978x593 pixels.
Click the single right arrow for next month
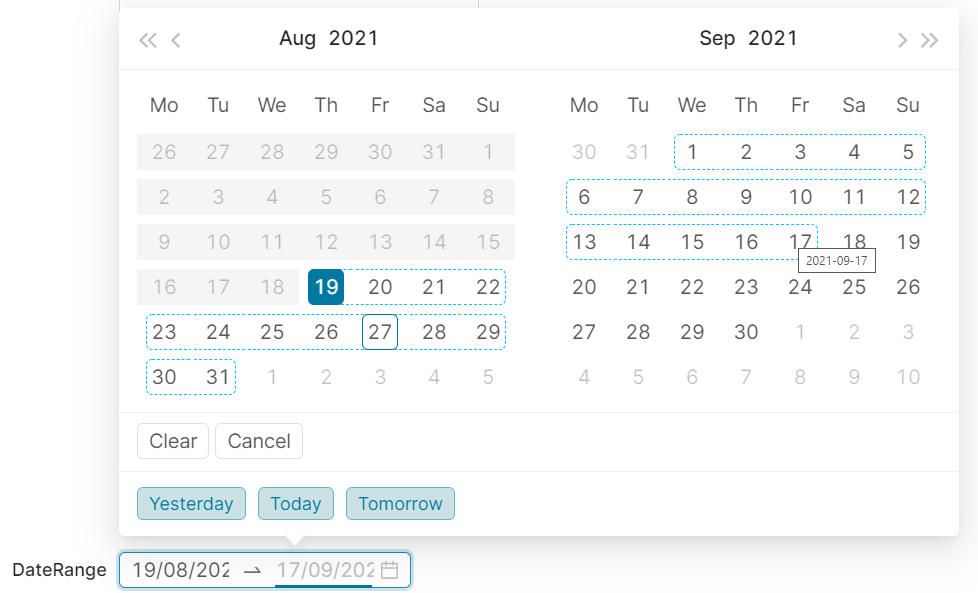point(901,40)
